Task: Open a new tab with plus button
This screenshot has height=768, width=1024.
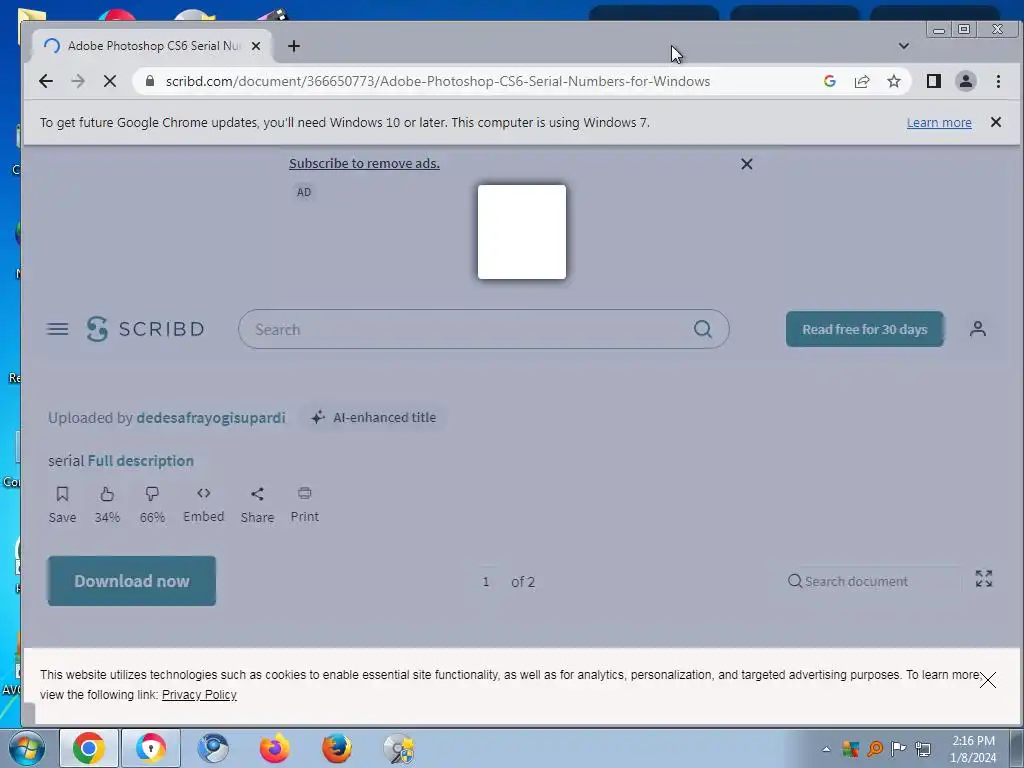Action: 294,46
